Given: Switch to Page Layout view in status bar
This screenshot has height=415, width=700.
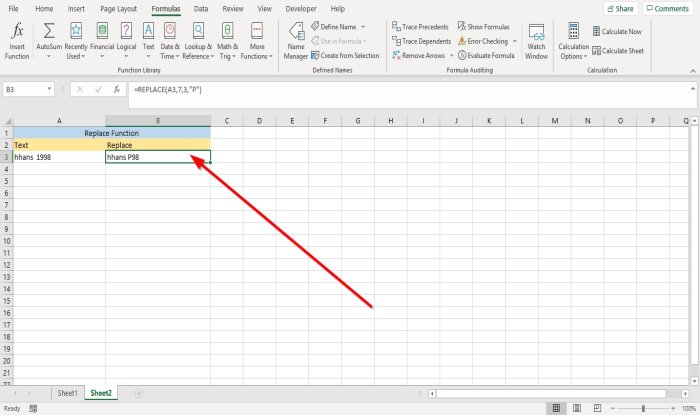Looking at the screenshot, I should point(577,408).
